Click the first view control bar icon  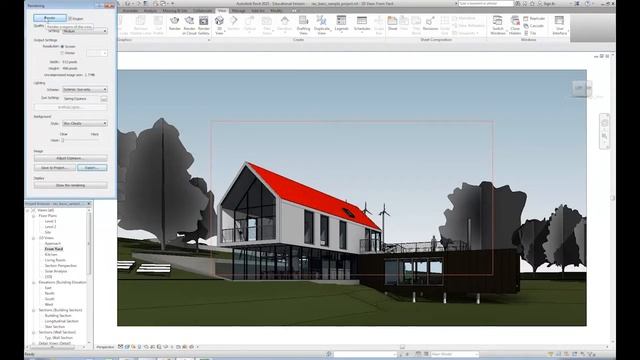tap(120, 347)
